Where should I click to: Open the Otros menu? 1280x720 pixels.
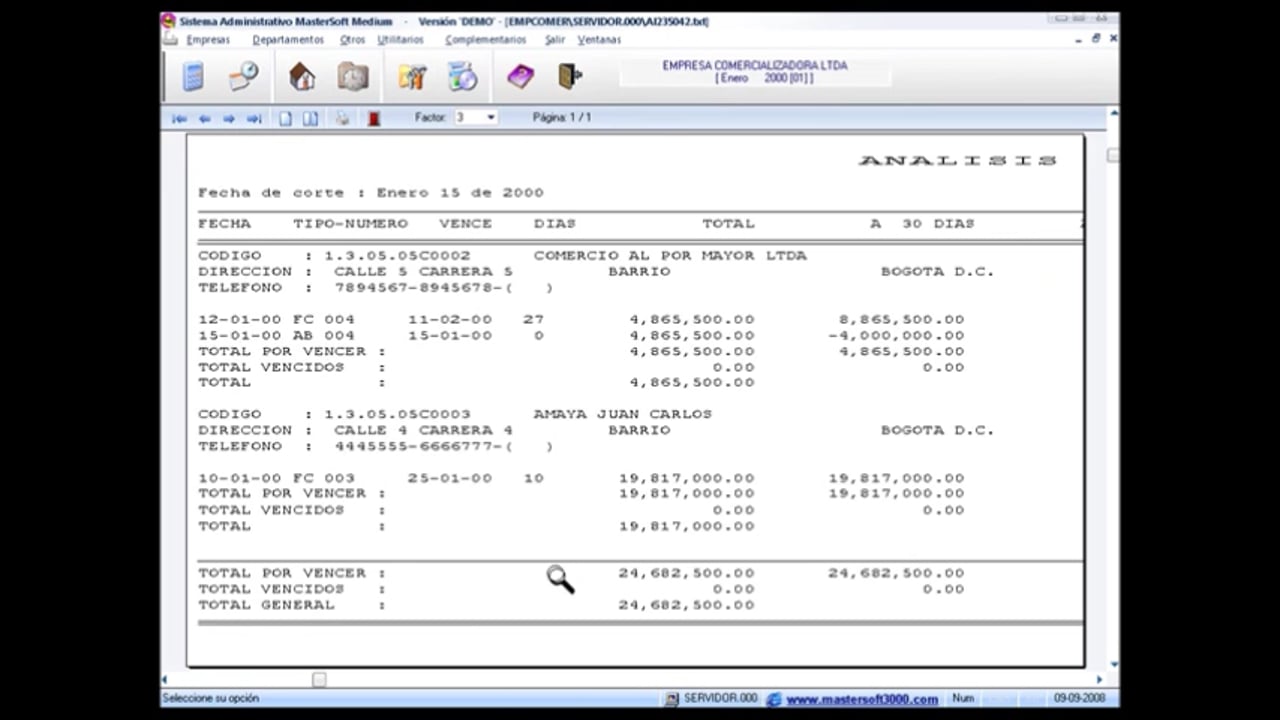tap(352, 40)
